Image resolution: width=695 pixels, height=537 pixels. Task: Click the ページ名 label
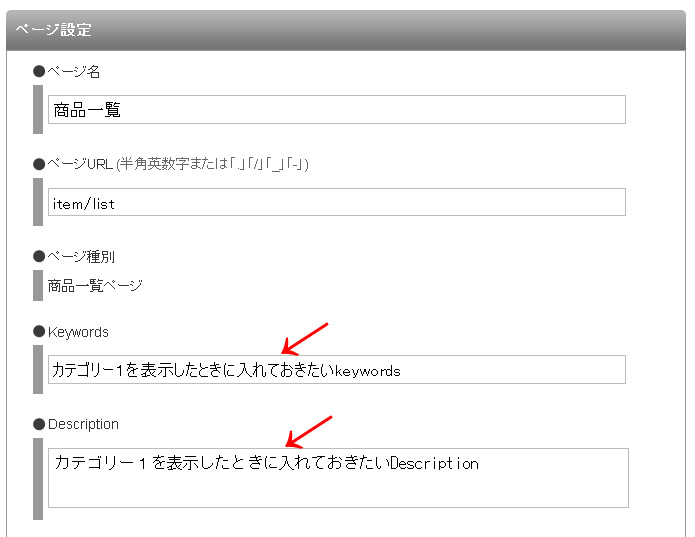73,71
